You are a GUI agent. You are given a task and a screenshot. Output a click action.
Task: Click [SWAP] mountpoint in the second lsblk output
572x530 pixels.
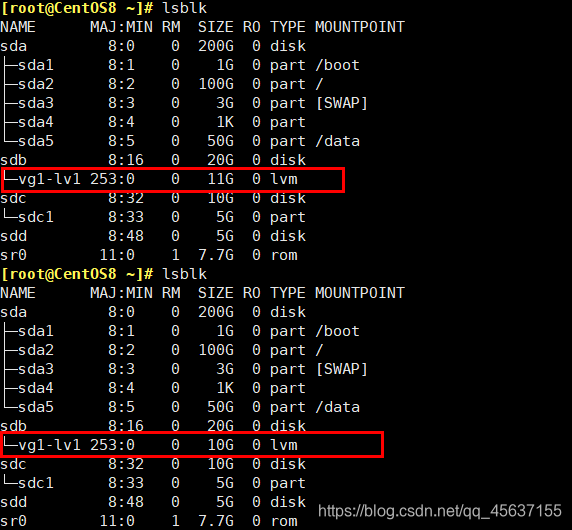point(341,369)
